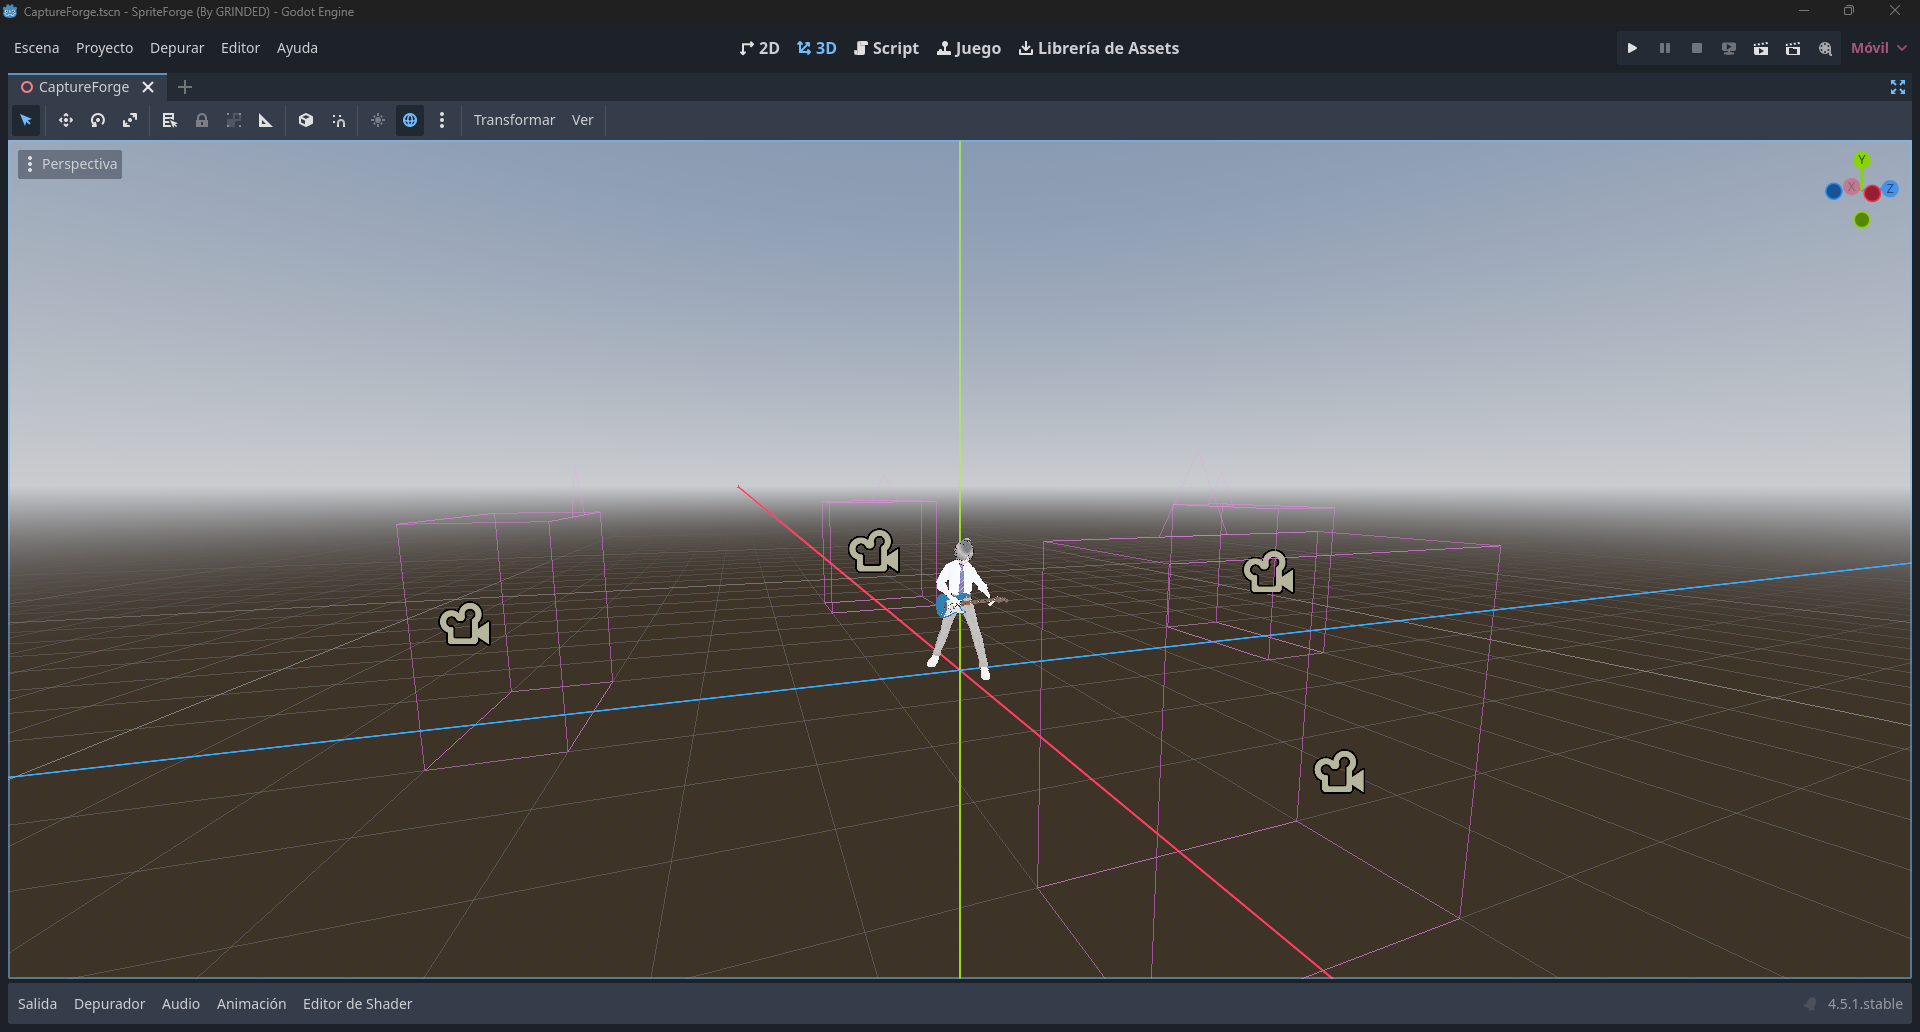This screenshot has width=1920, height=1032.
Task: Toggle preview environment globe button
Action: 410,120
